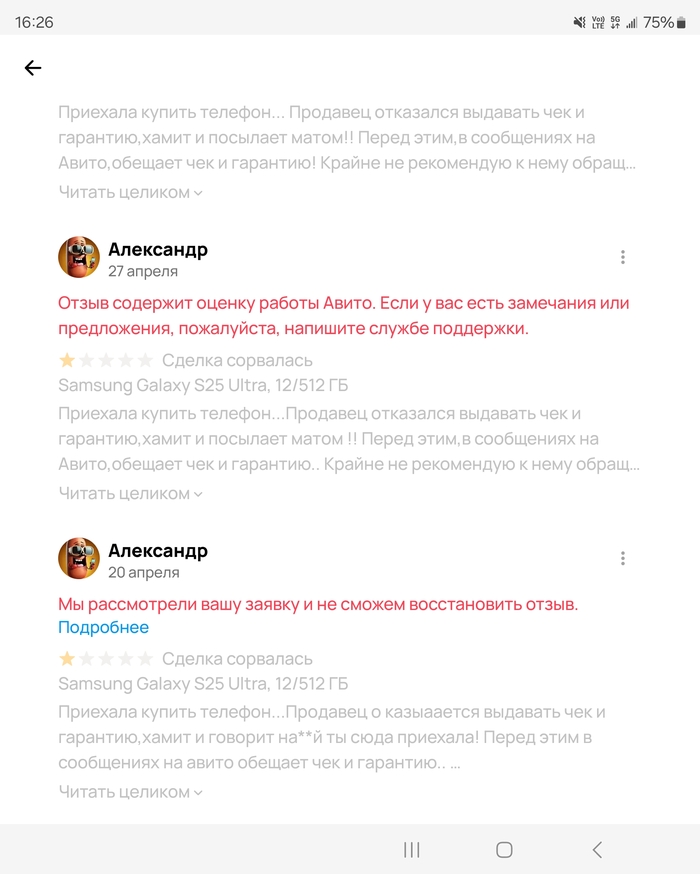Tap Александр's avatar on the 27 апреля review
The width and height of the screenshot is (700, 874).
[x=79, y=257]
